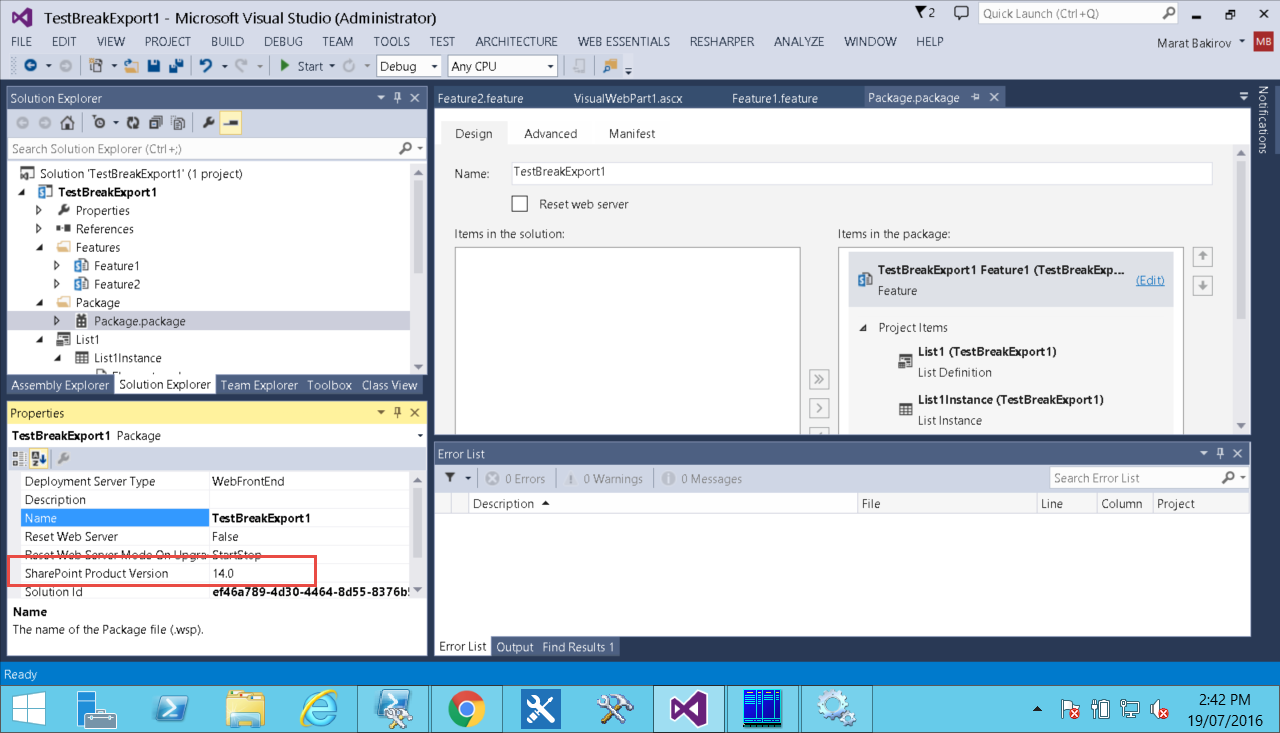Screen dimensions: 1280x733
Task: Open Google Chrome from the taskbar
Action: [466, 709]
